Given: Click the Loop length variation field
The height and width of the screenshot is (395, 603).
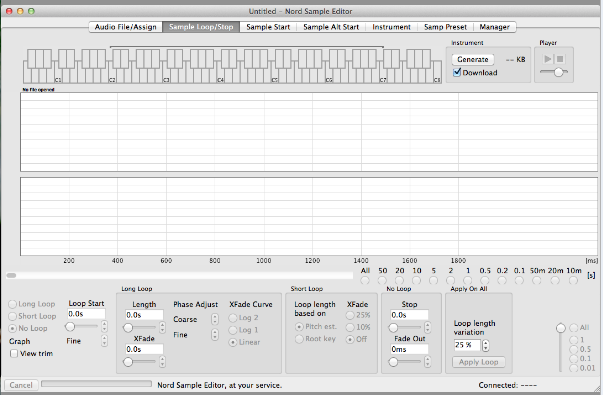Looking at the screenshot, I should [467, 345].
